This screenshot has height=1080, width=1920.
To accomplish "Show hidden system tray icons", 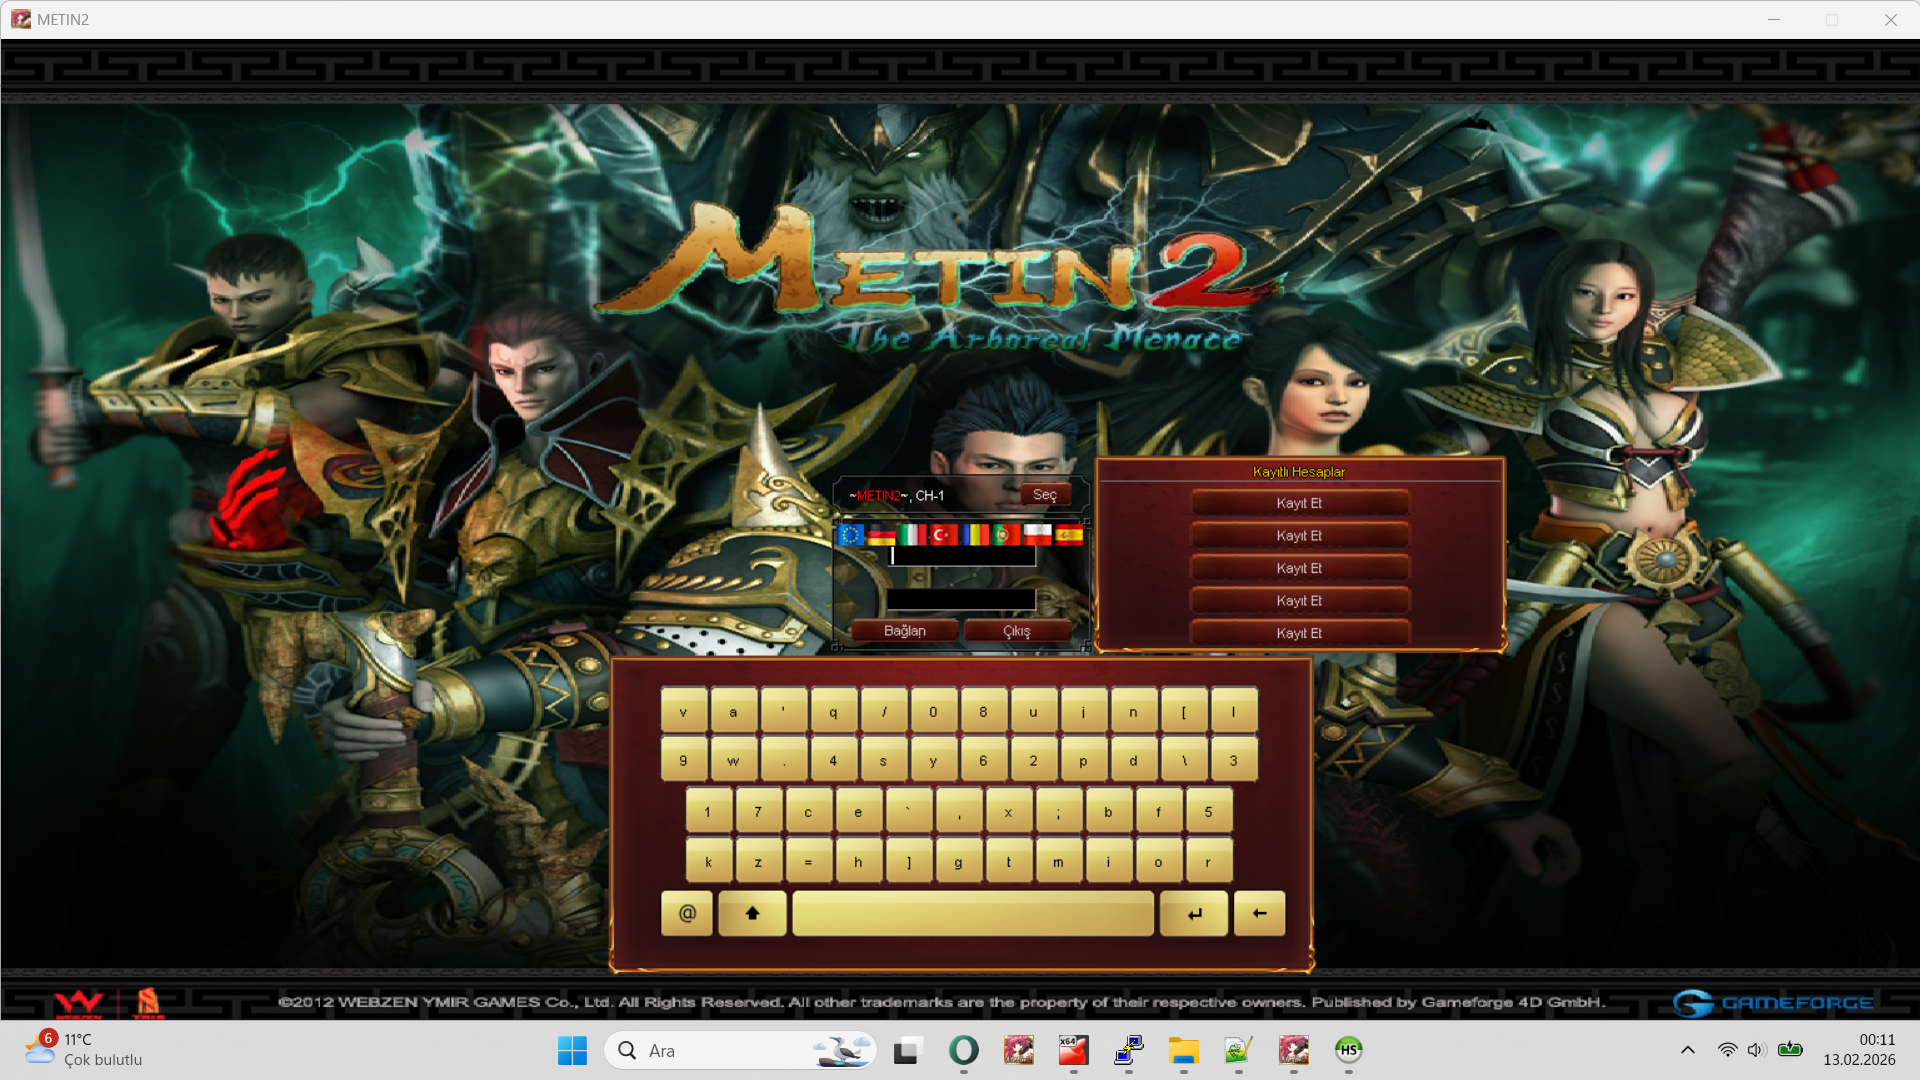I will click(x=1688, y=1050).
